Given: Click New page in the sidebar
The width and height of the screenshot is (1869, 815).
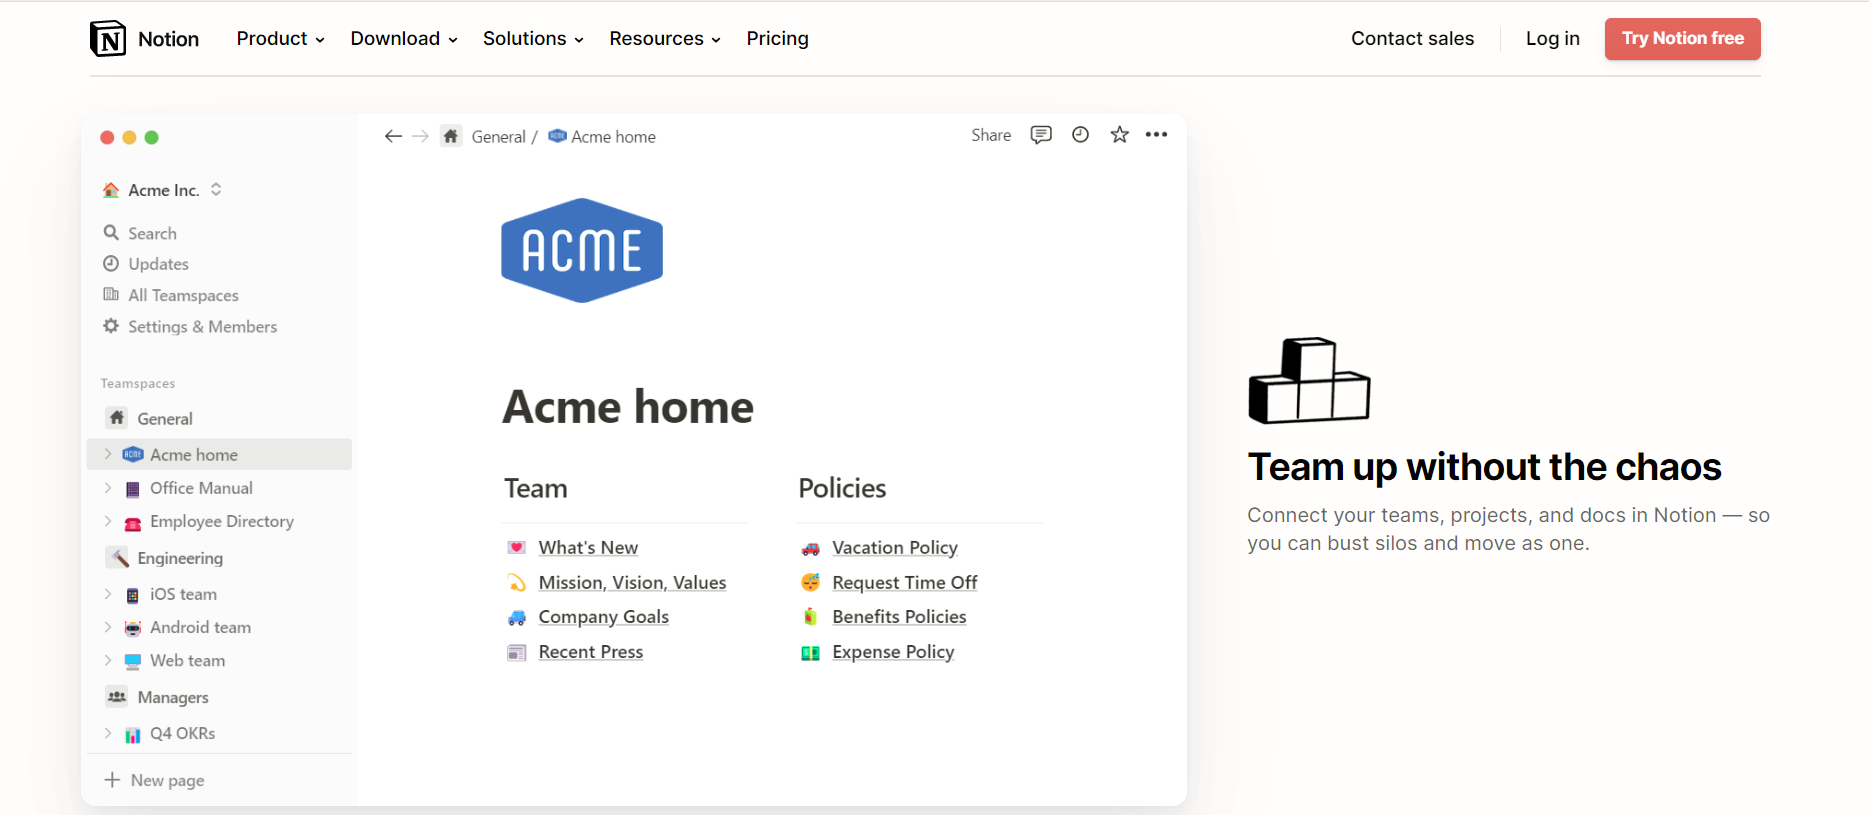Looking at the screenshot, I should [x=155, y=780].
